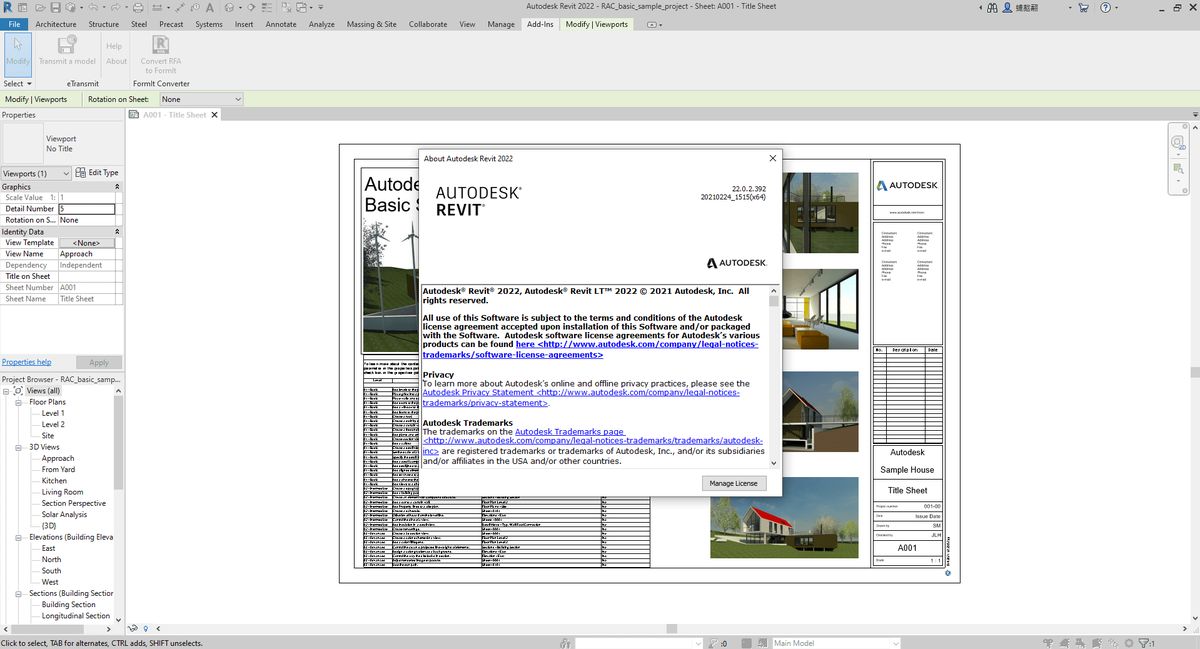Image resolution: width=1200 pixels, height=649 pixels.
Task: Click the user account sign-in icon
Action: coord(1005,7)
